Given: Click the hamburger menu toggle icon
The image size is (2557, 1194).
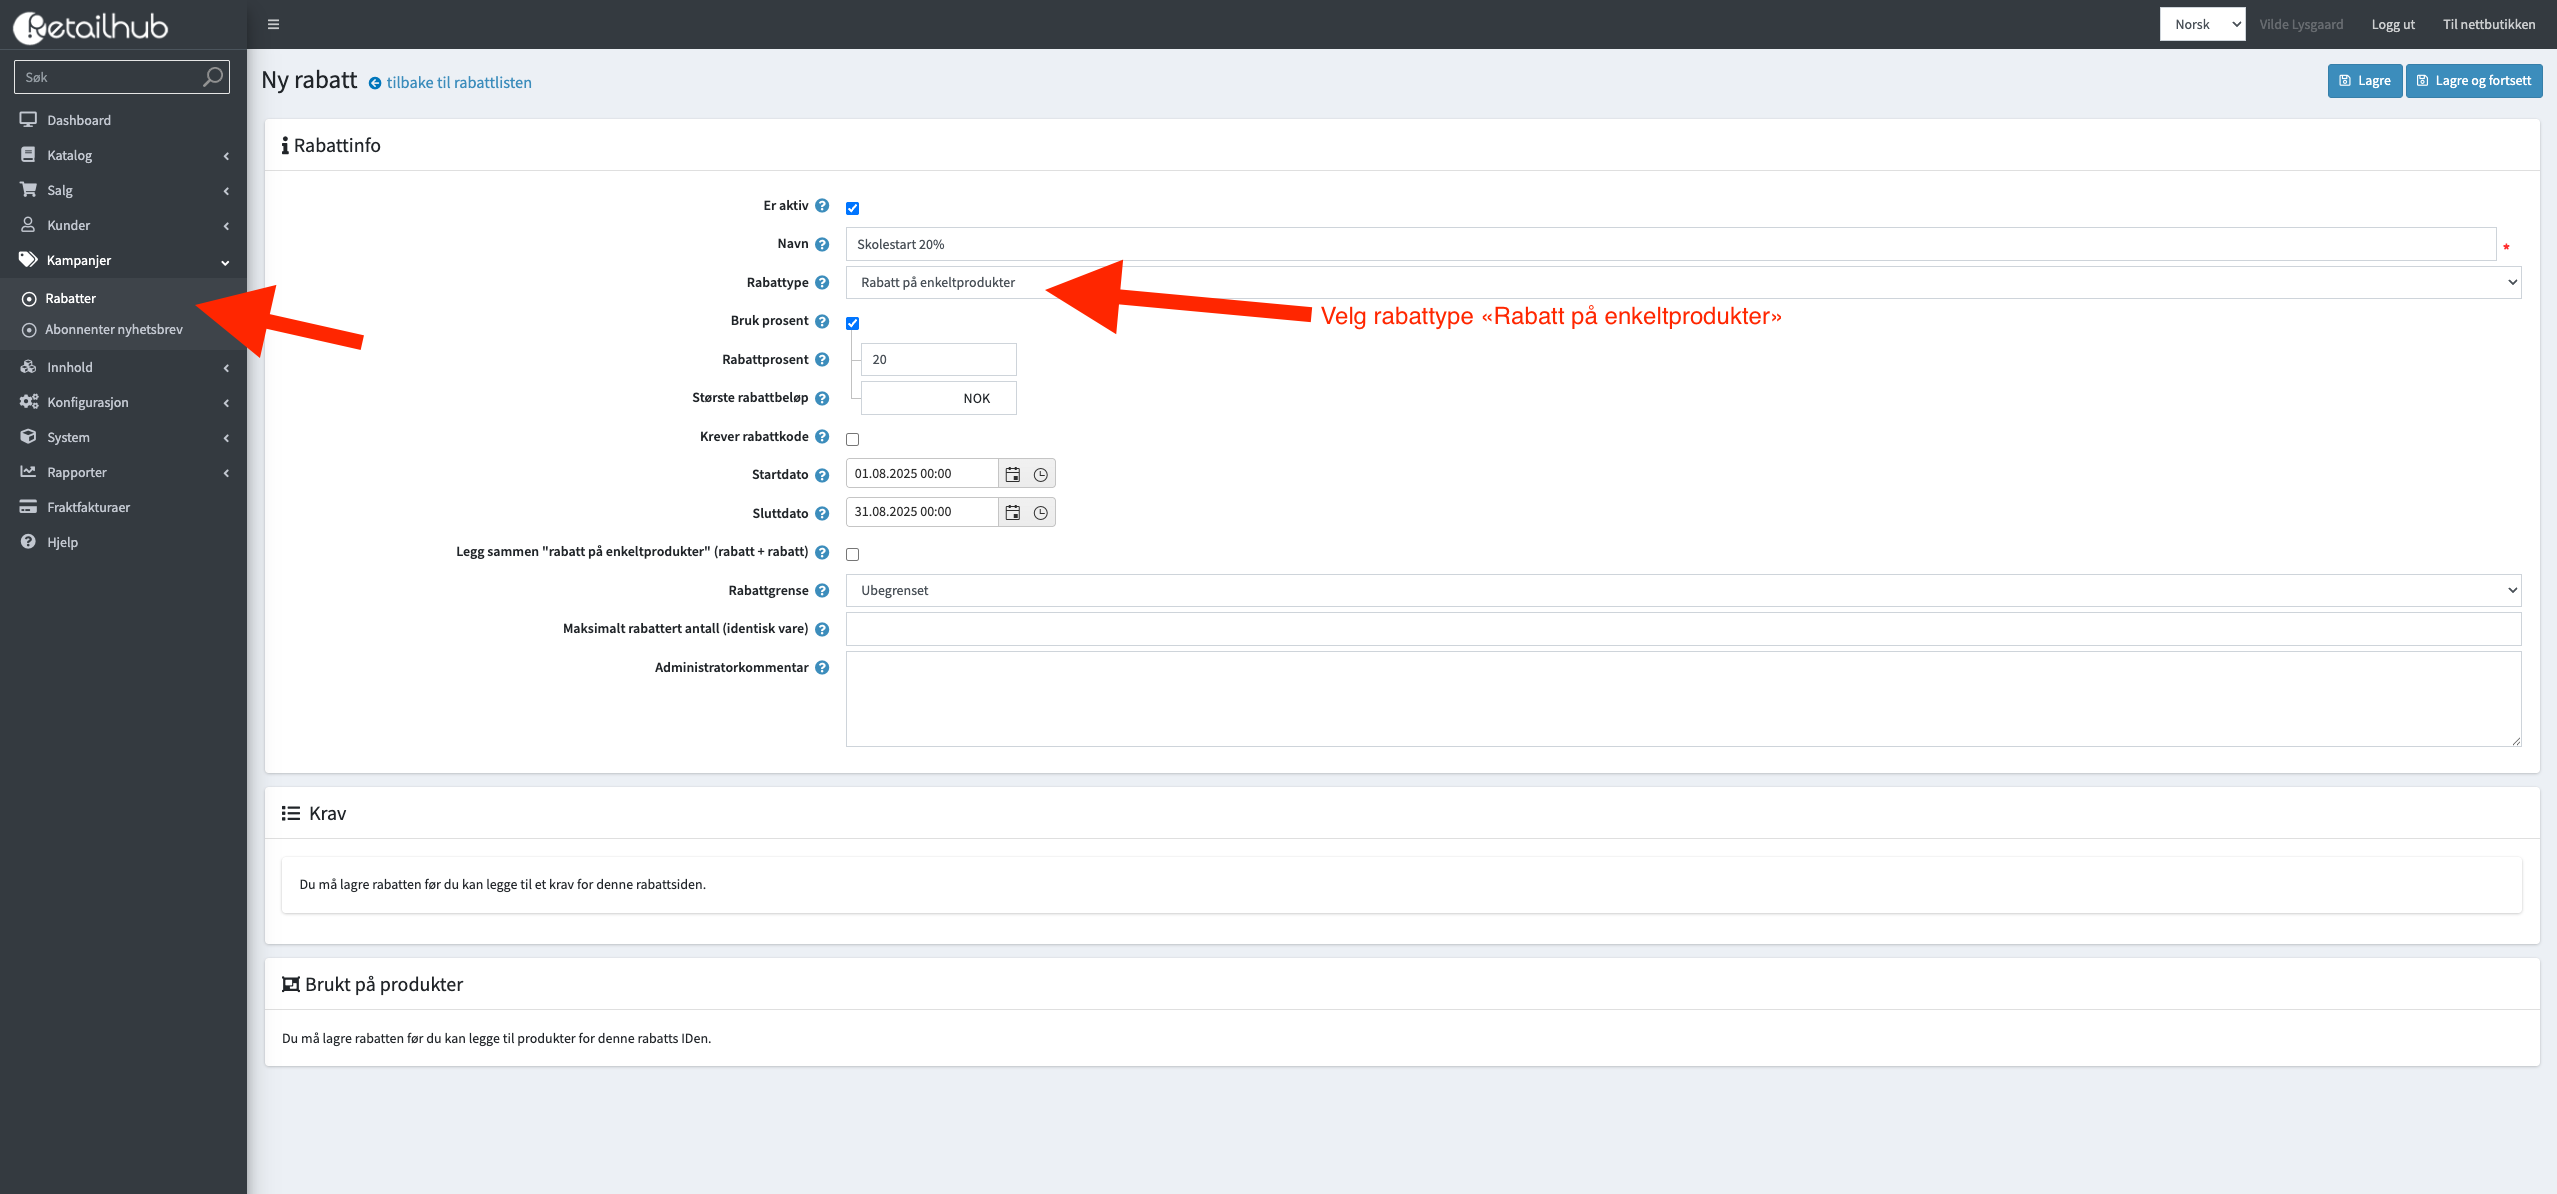Looking at the screenshot, I should click(x=273, y=24).
